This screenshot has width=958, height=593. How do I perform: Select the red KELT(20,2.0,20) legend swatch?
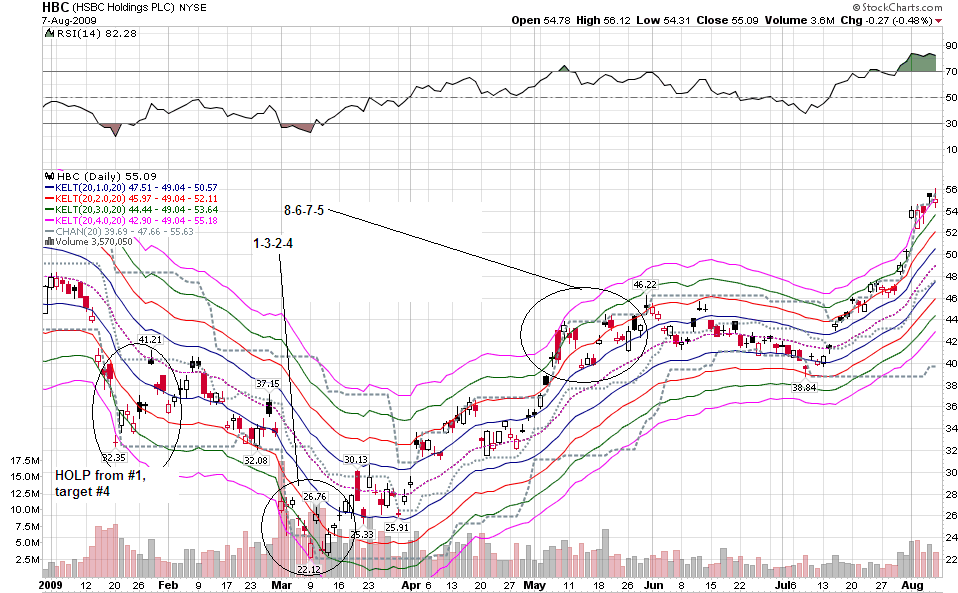tap(49, 199)
